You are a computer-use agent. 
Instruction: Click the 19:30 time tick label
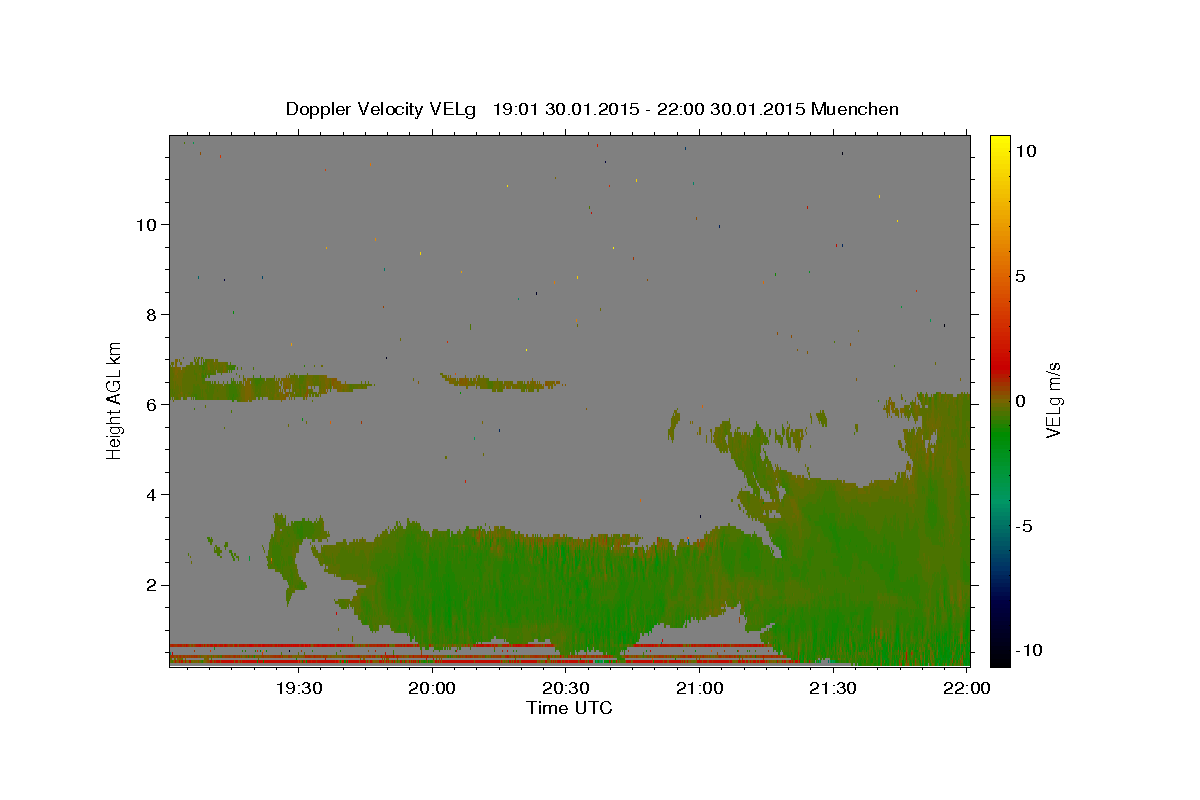[298, 688]
